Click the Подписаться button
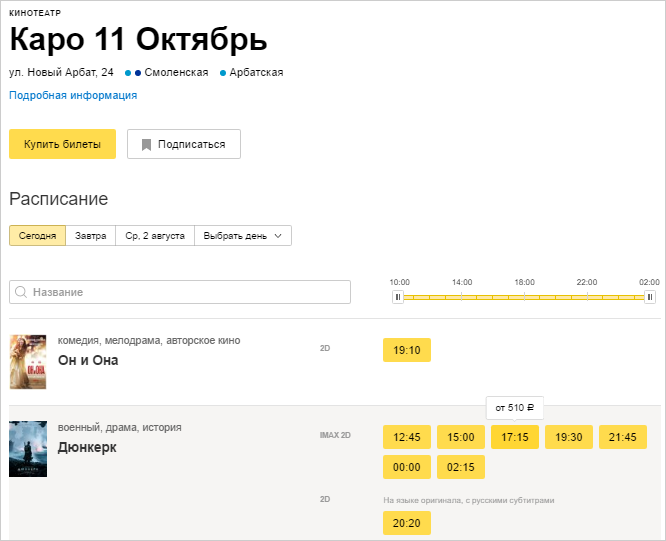 click(184, 144)
